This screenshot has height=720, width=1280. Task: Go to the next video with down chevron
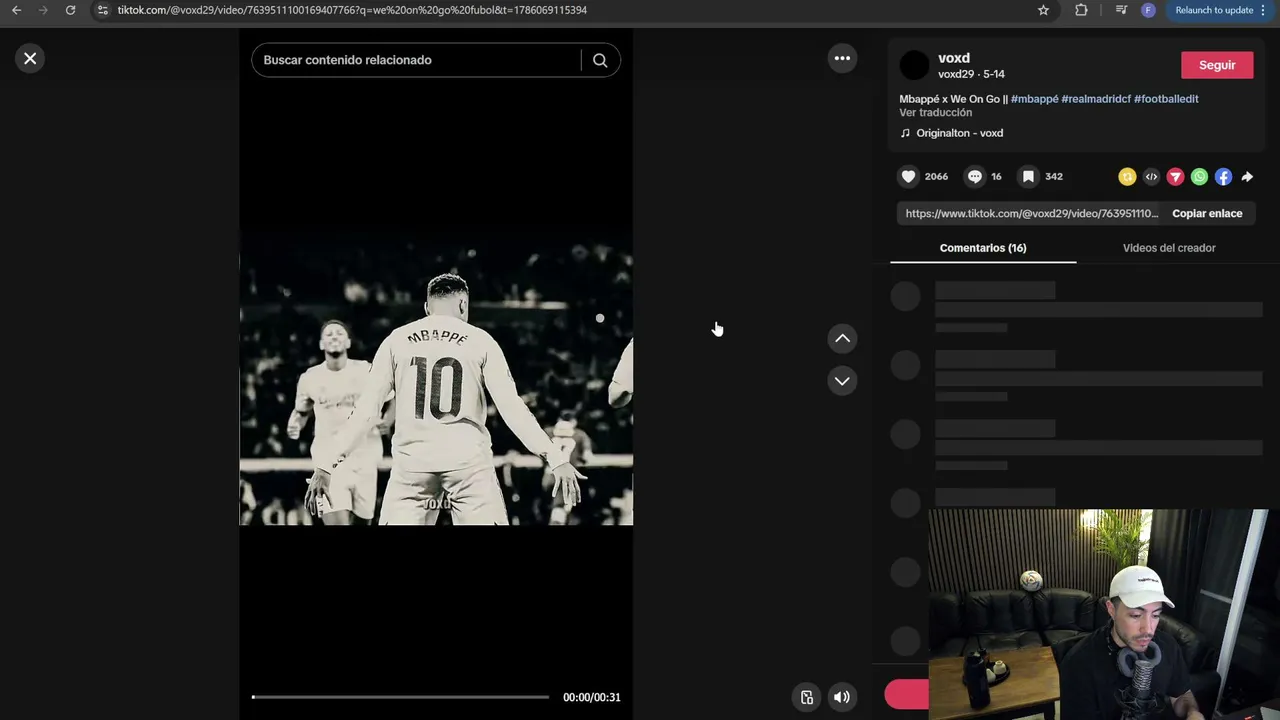pos(842,381)
